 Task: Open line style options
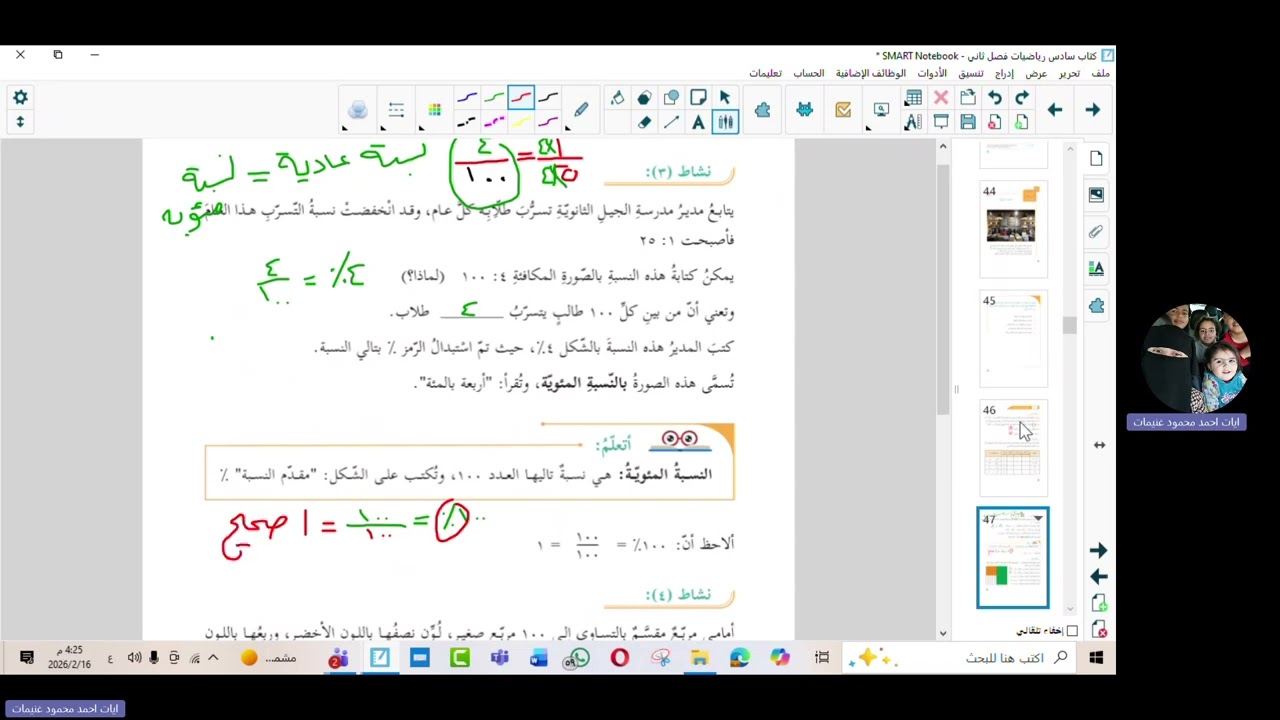396,110
